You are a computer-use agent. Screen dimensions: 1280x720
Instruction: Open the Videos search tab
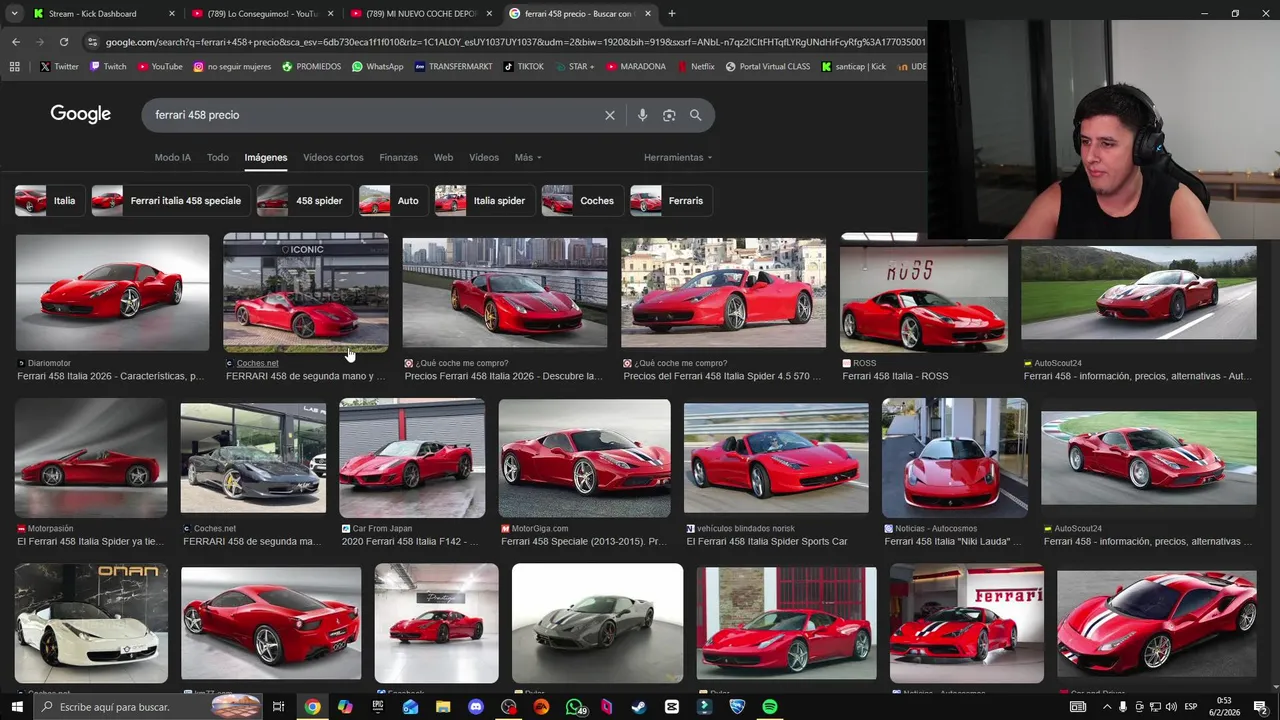[484, 157]
